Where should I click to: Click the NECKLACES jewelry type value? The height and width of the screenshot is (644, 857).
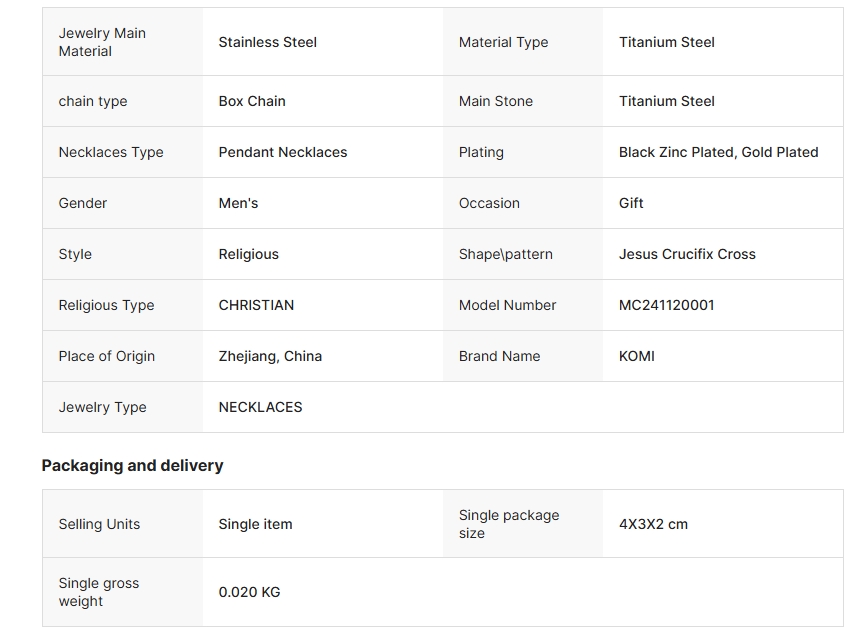(260, 407)
